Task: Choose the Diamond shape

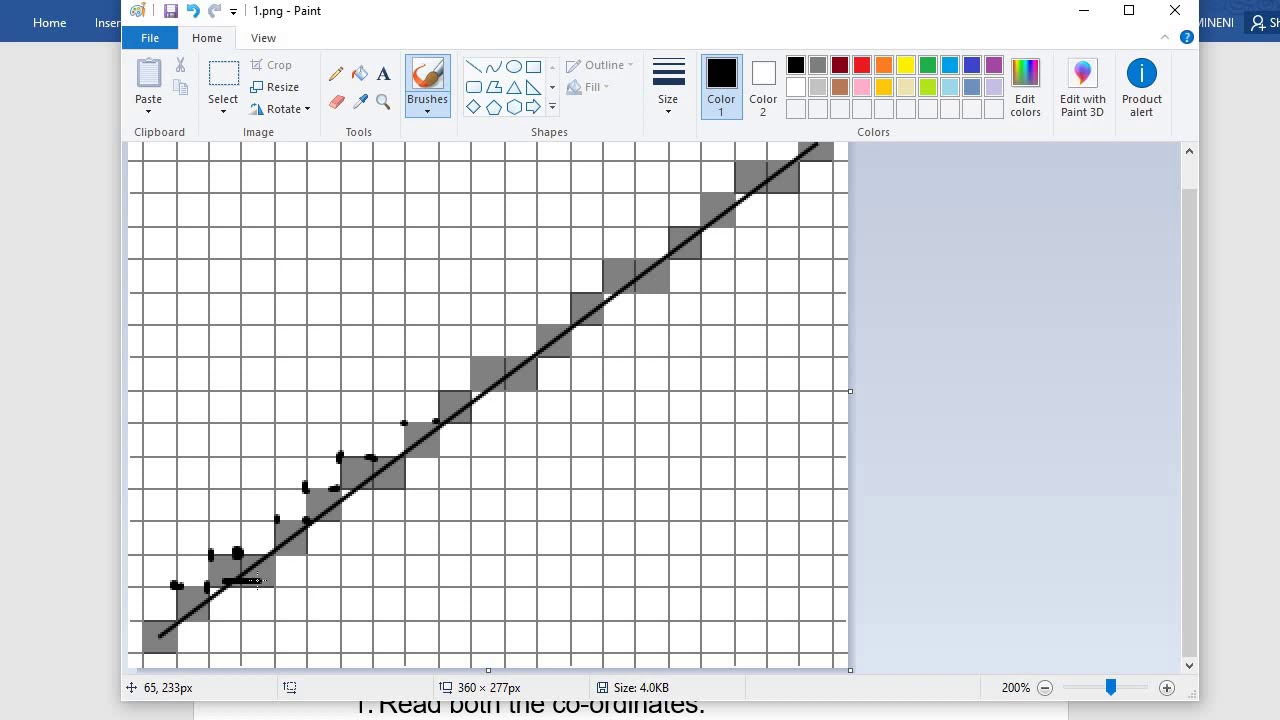Action: 474,107
